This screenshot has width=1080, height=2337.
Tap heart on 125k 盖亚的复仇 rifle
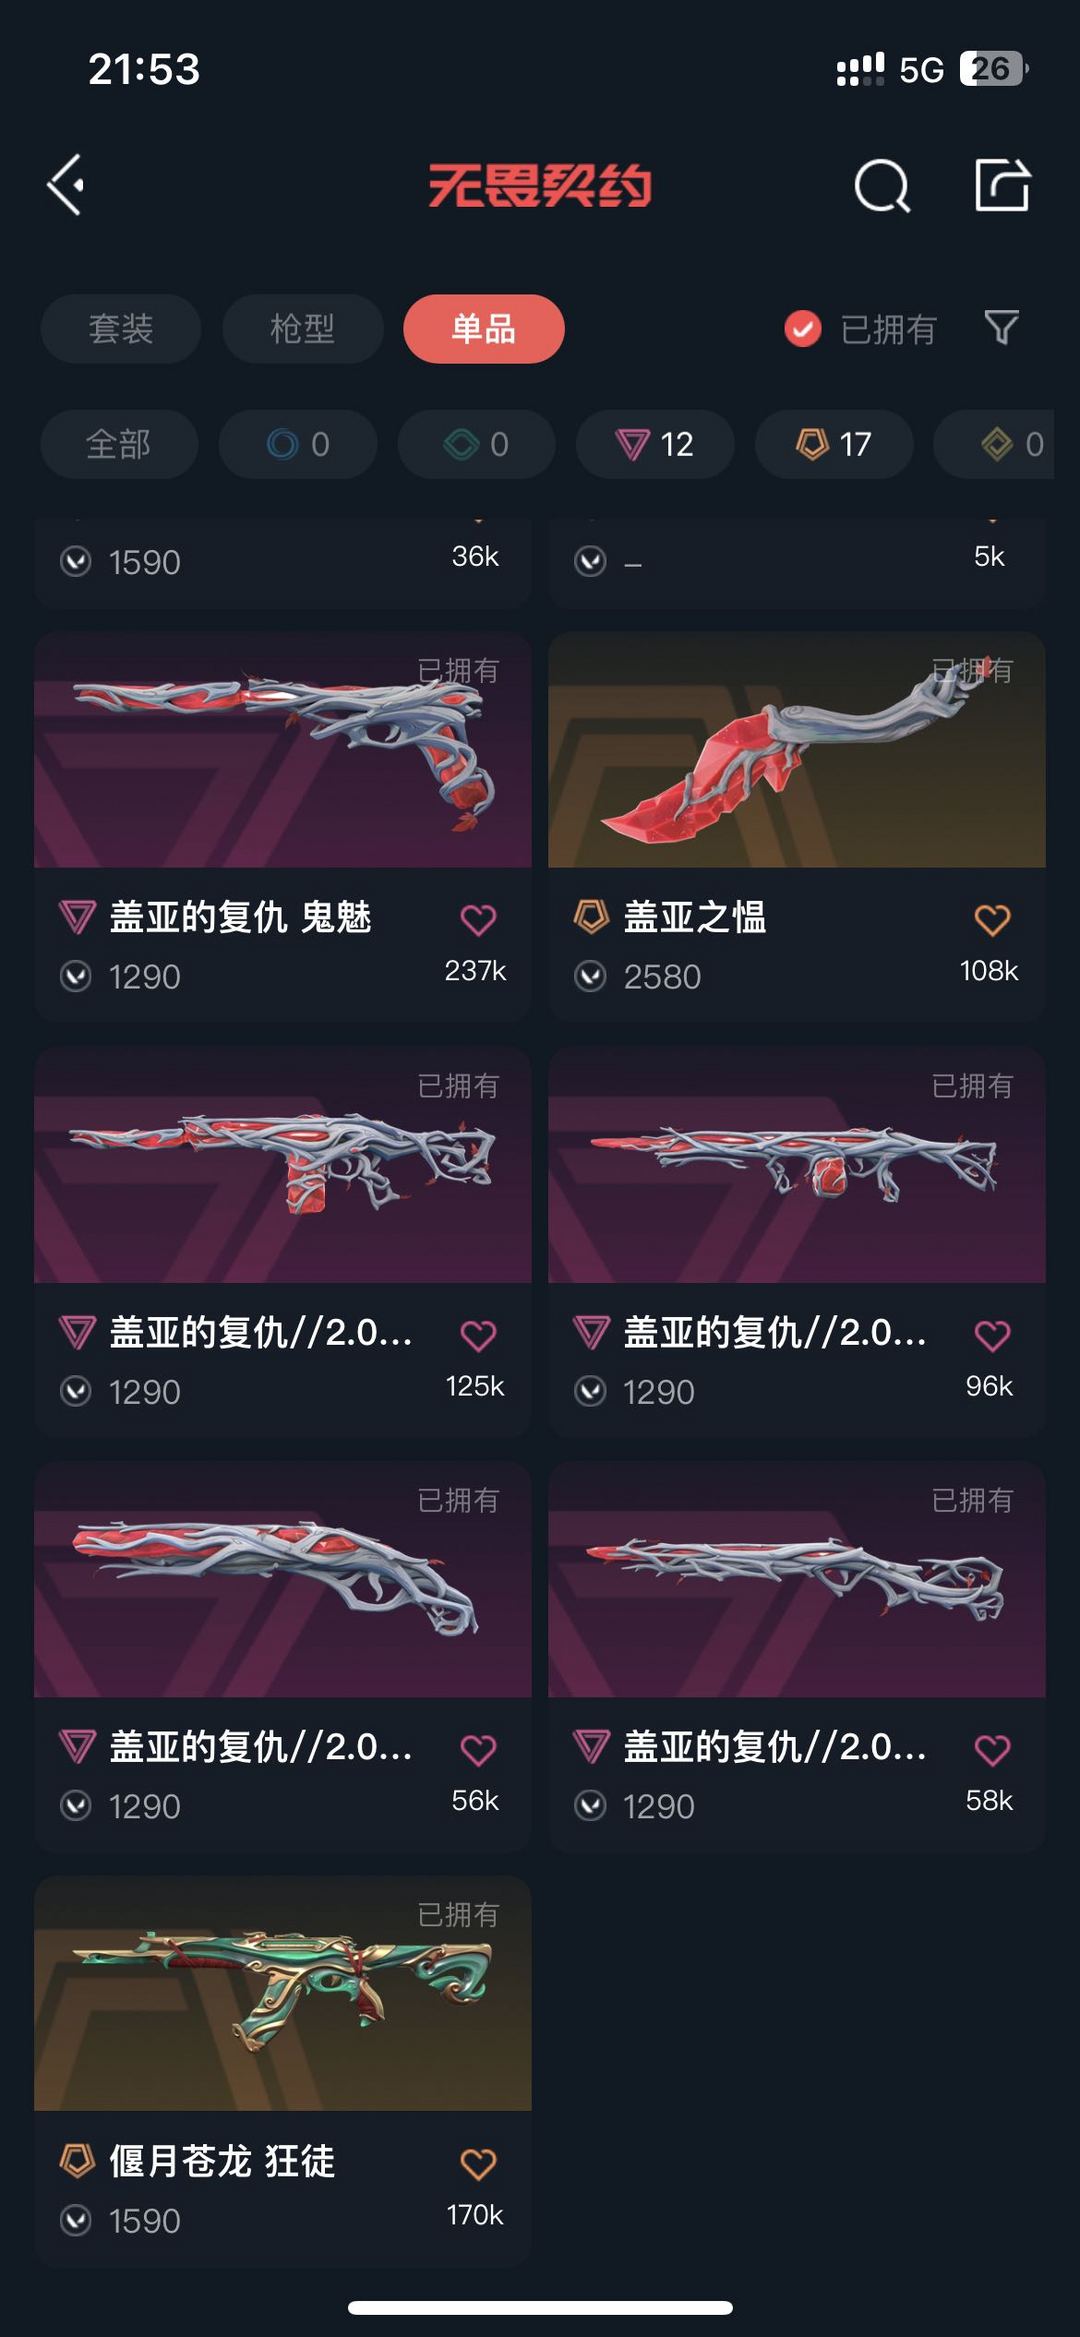[478, 1335]
